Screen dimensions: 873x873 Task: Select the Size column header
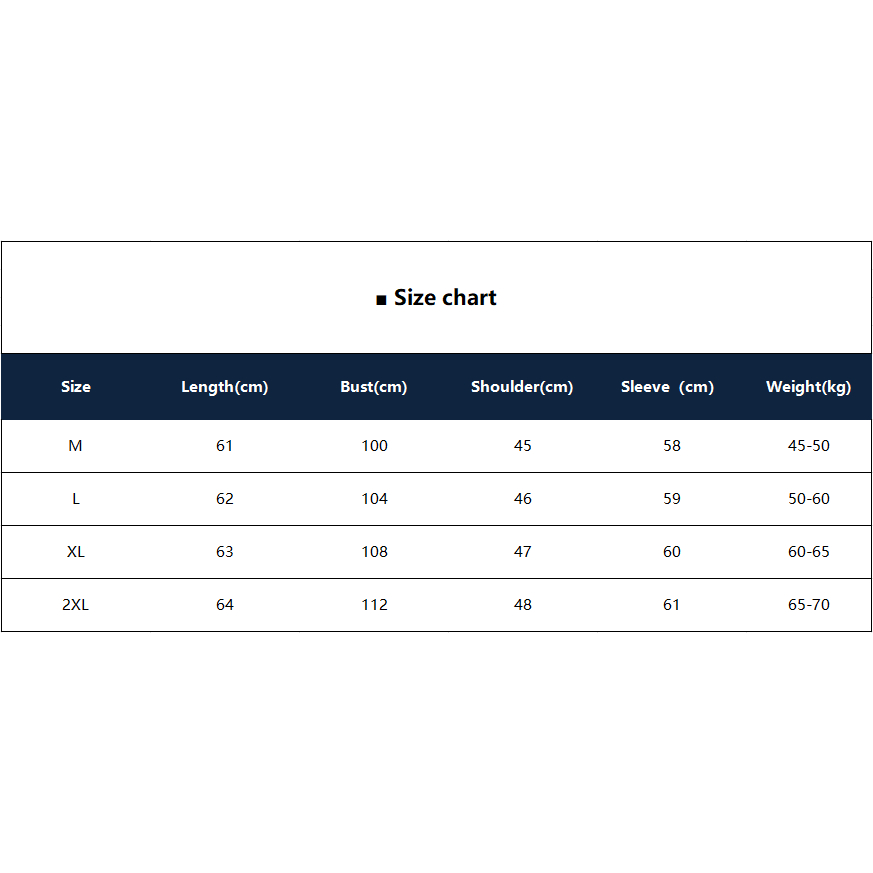[76, 387]
